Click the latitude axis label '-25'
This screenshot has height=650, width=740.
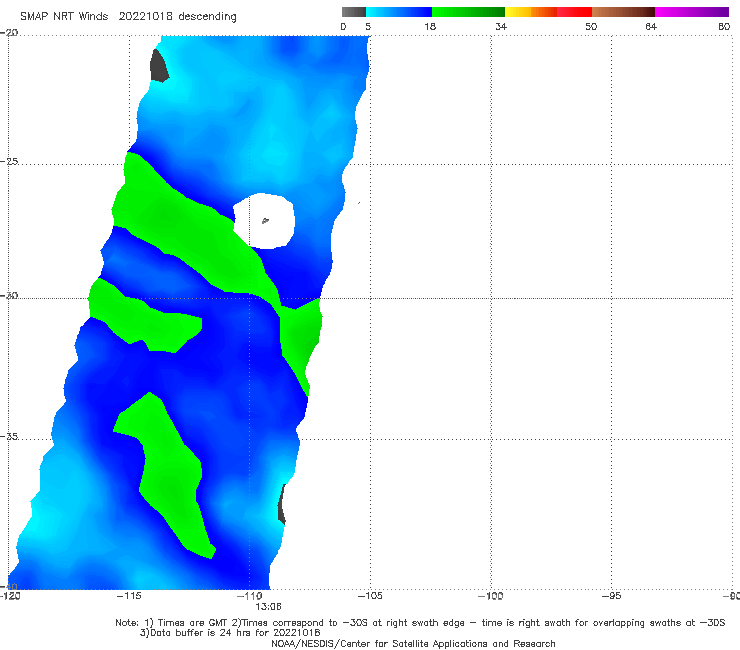[x=9, y=161]
